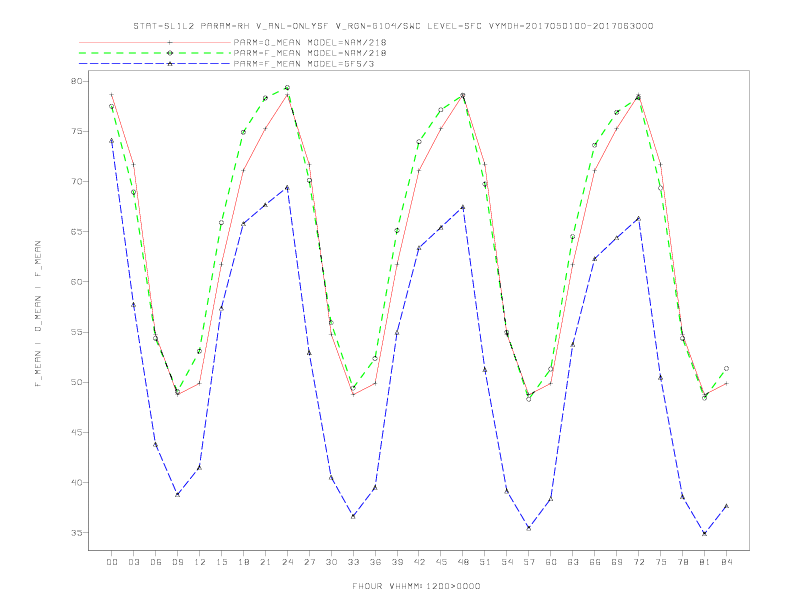The image size is (792, 612).
Task: Click y-axis tick label 80
Action: (76, 81)
